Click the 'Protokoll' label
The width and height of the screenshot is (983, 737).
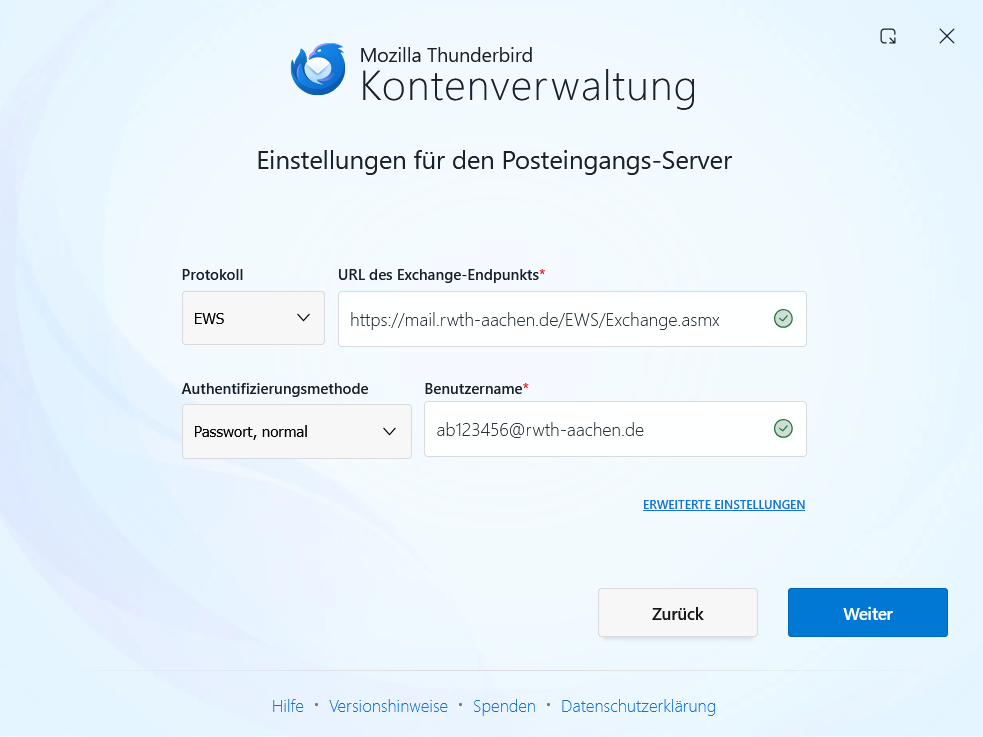coord(213,274)
